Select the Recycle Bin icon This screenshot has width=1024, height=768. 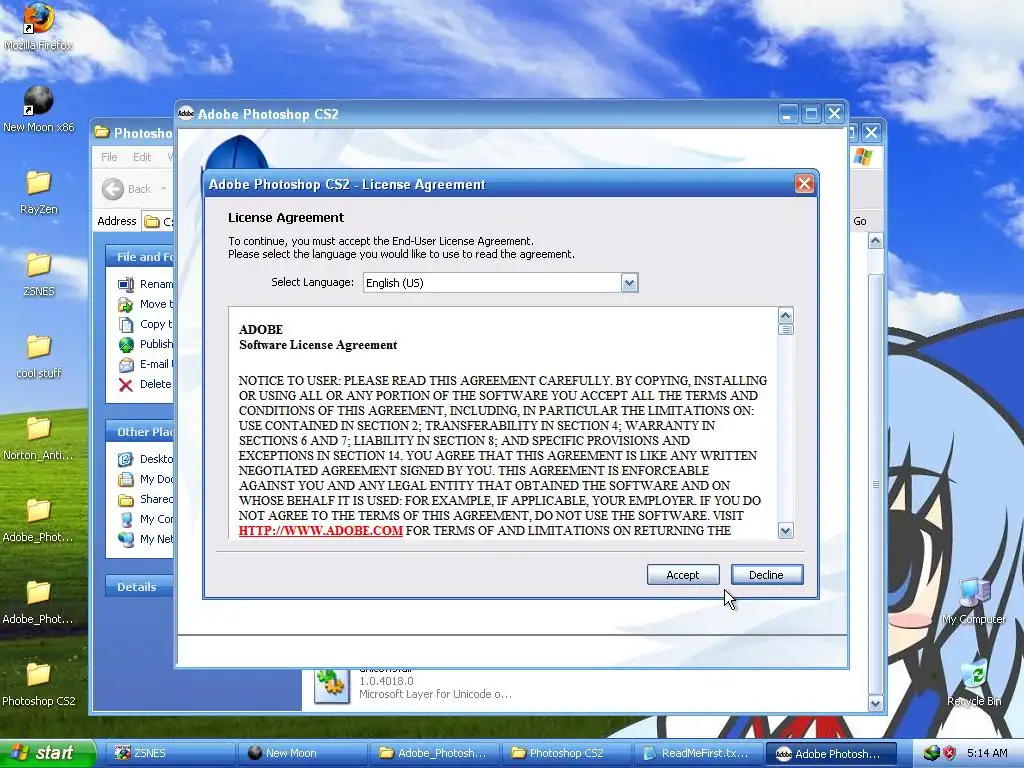tap(974, 683)
